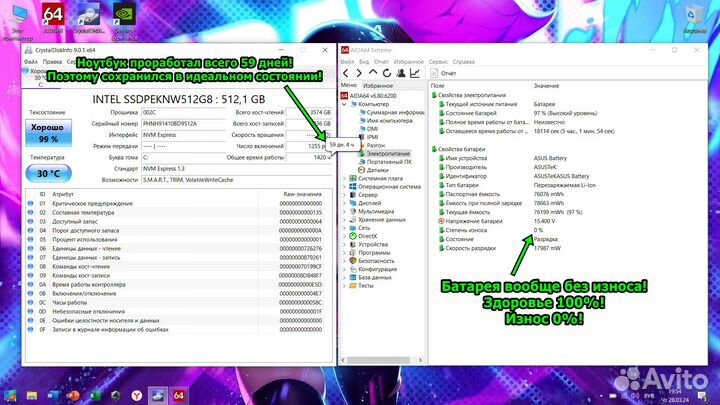720x405 pixels.
Task: Select attribute row 05 Процент использования
Action: click(x=178, y=240)
